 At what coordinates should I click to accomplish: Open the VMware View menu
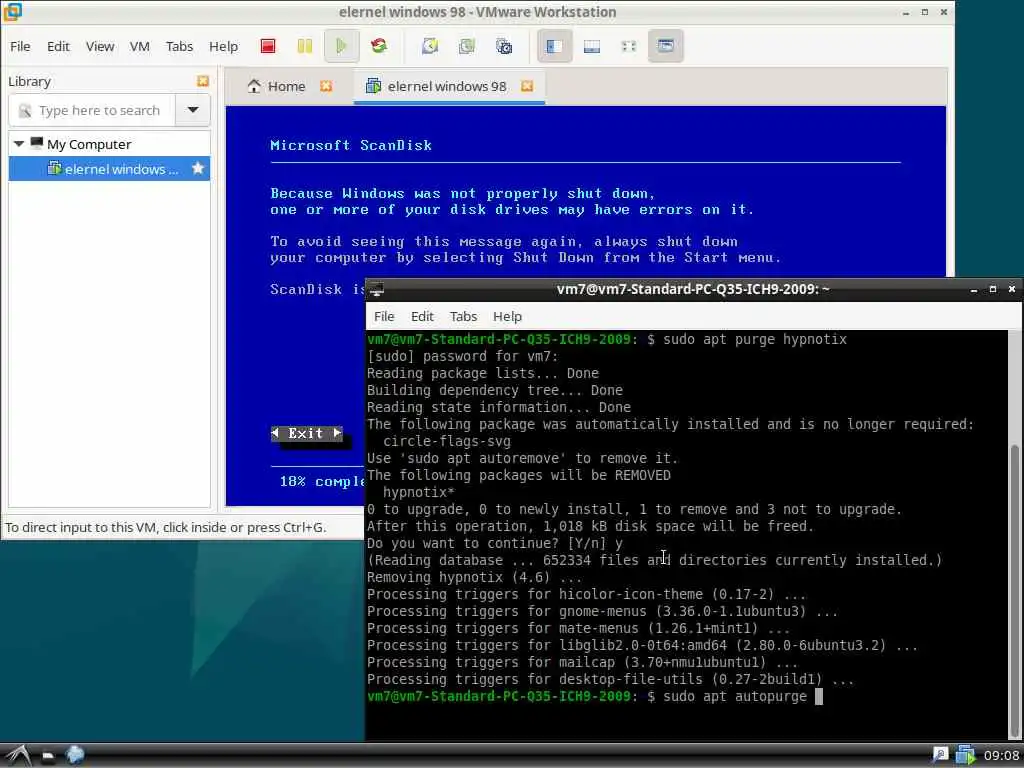[99, 46]
